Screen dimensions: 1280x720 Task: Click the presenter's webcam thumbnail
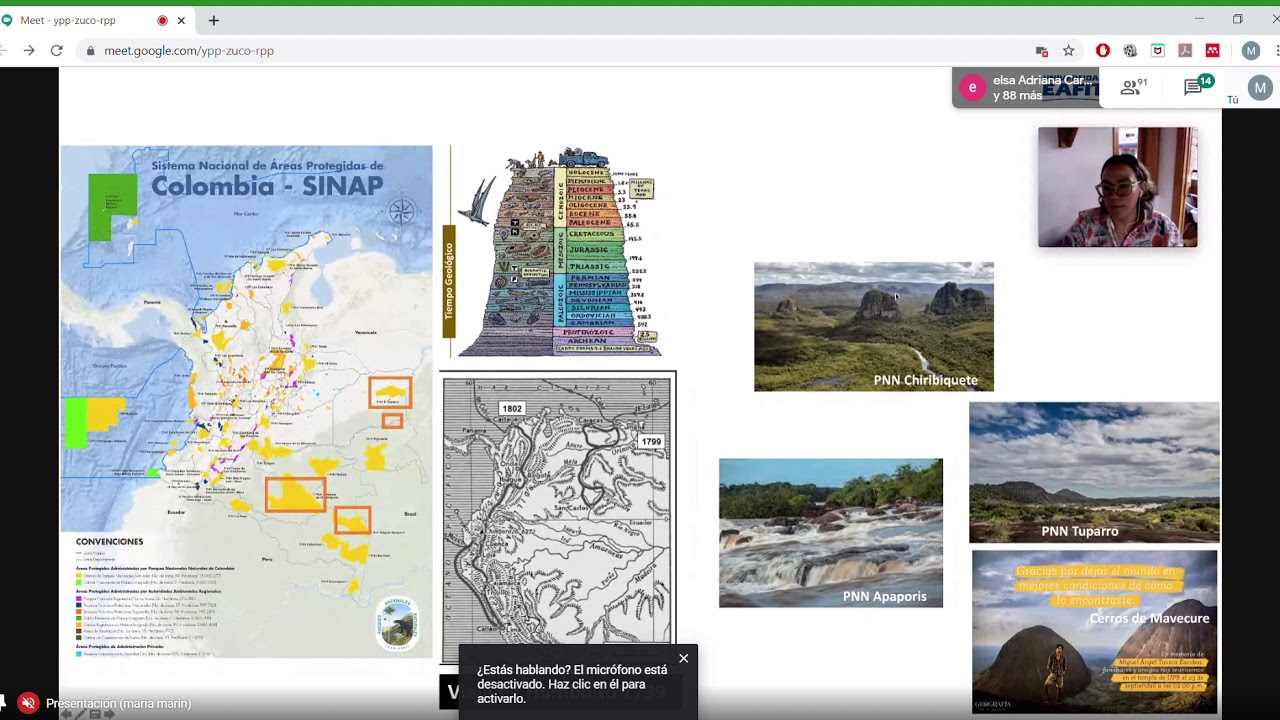click(x=1117, y=187)
